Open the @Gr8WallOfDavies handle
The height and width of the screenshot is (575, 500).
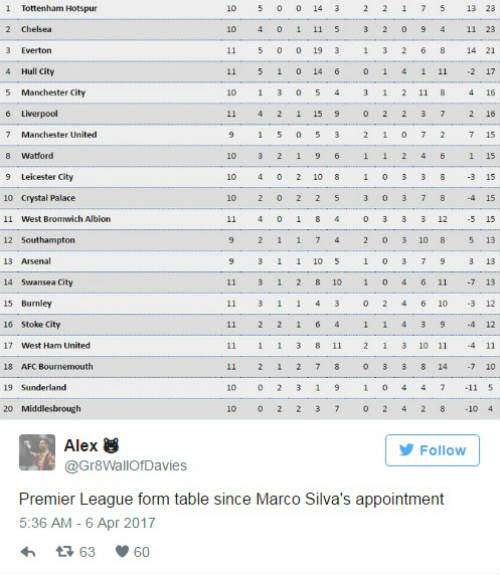(125, 466)
